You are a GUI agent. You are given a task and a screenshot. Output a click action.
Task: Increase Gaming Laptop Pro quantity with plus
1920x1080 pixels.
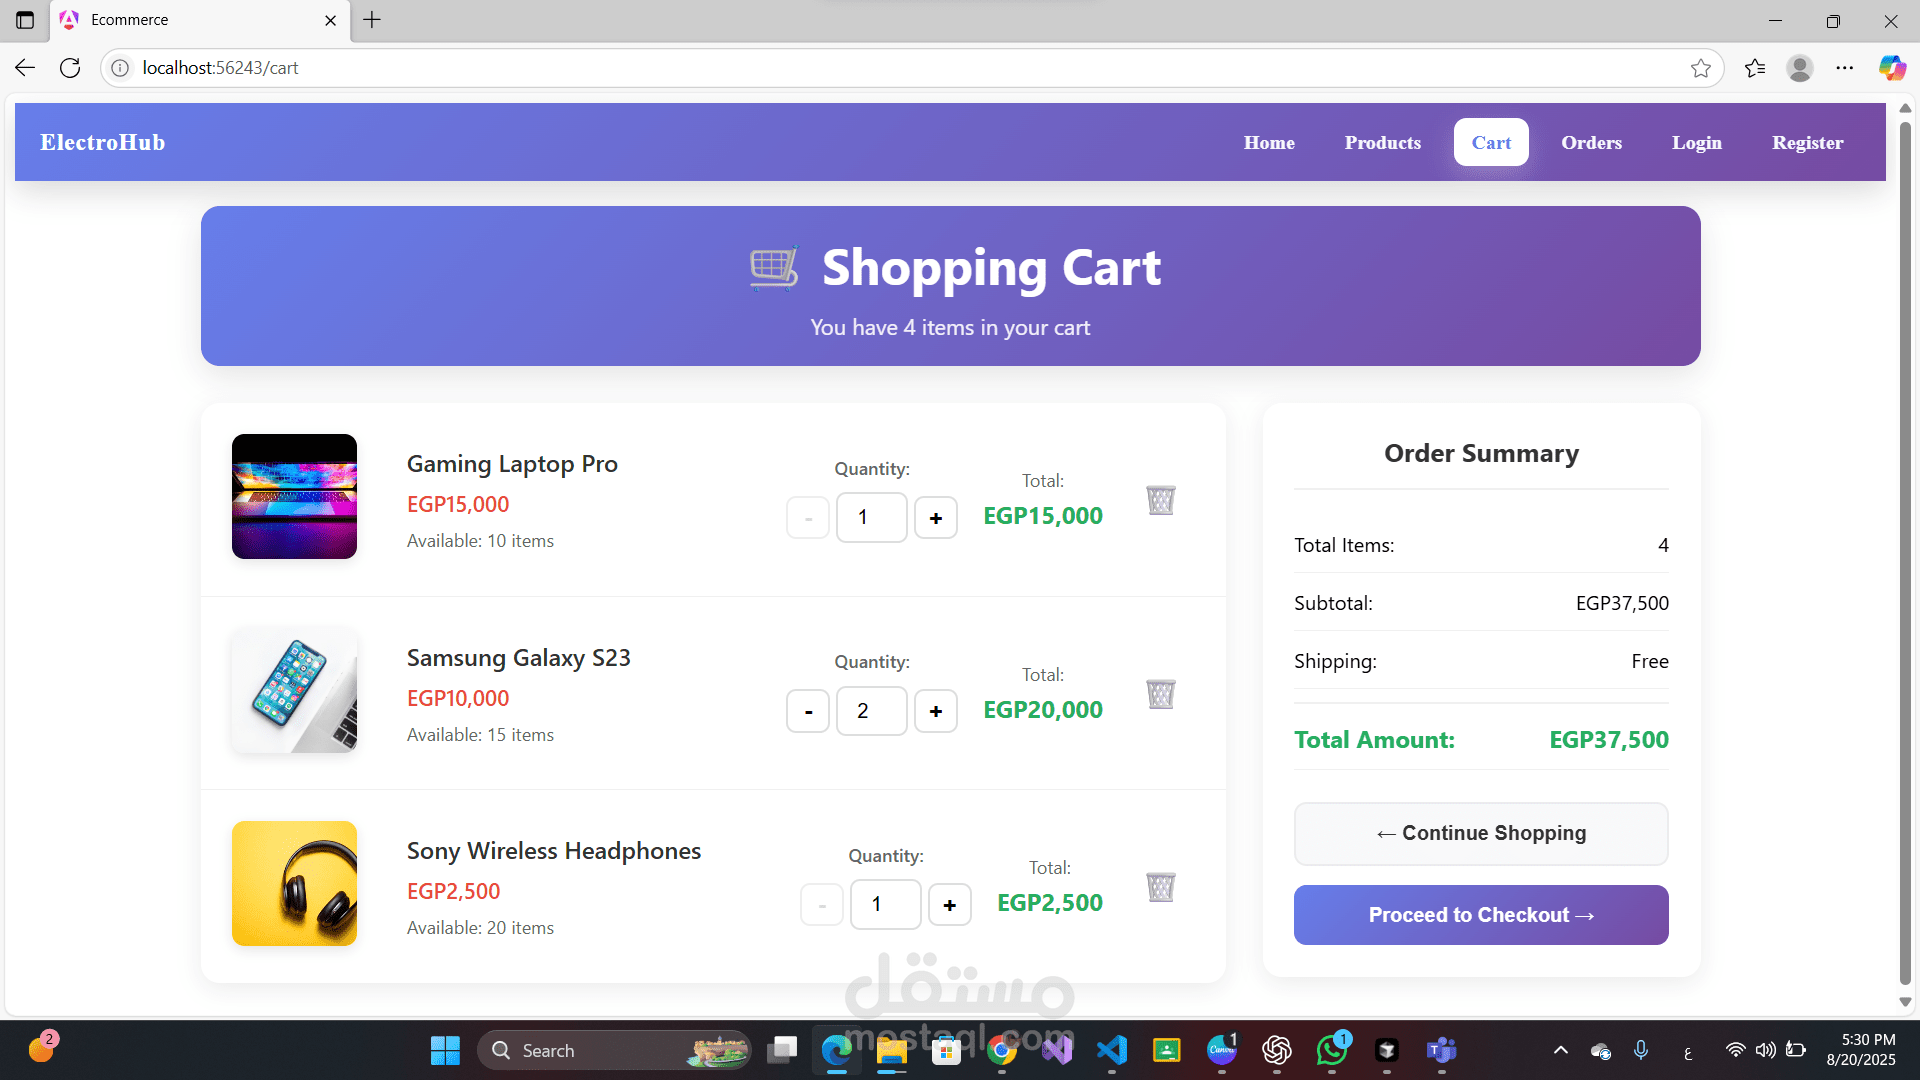pos(935,518)
